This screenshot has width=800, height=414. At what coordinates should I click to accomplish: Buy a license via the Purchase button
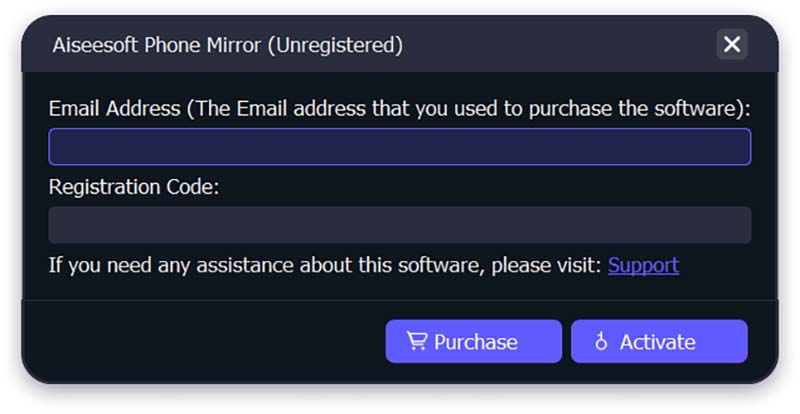pyautogui.click(x=473, y=342)
